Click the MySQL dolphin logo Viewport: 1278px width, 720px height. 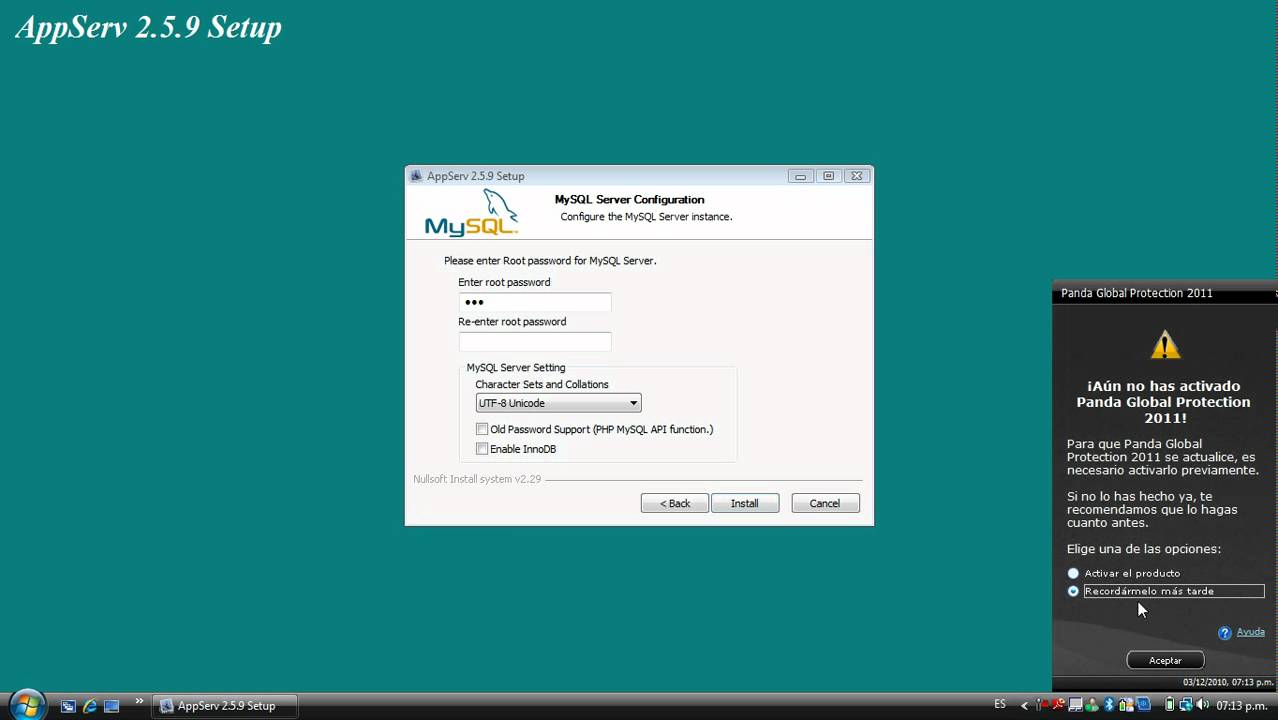472,212
